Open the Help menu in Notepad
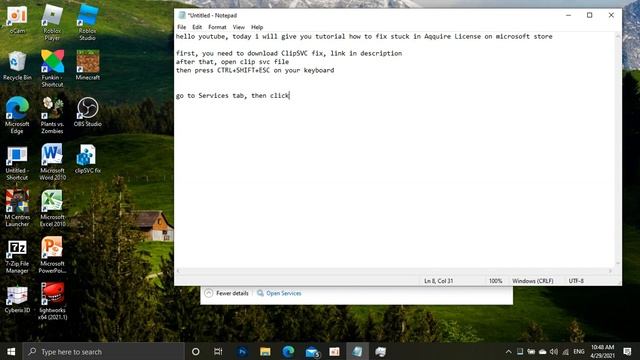 click(x=257, y=27)
